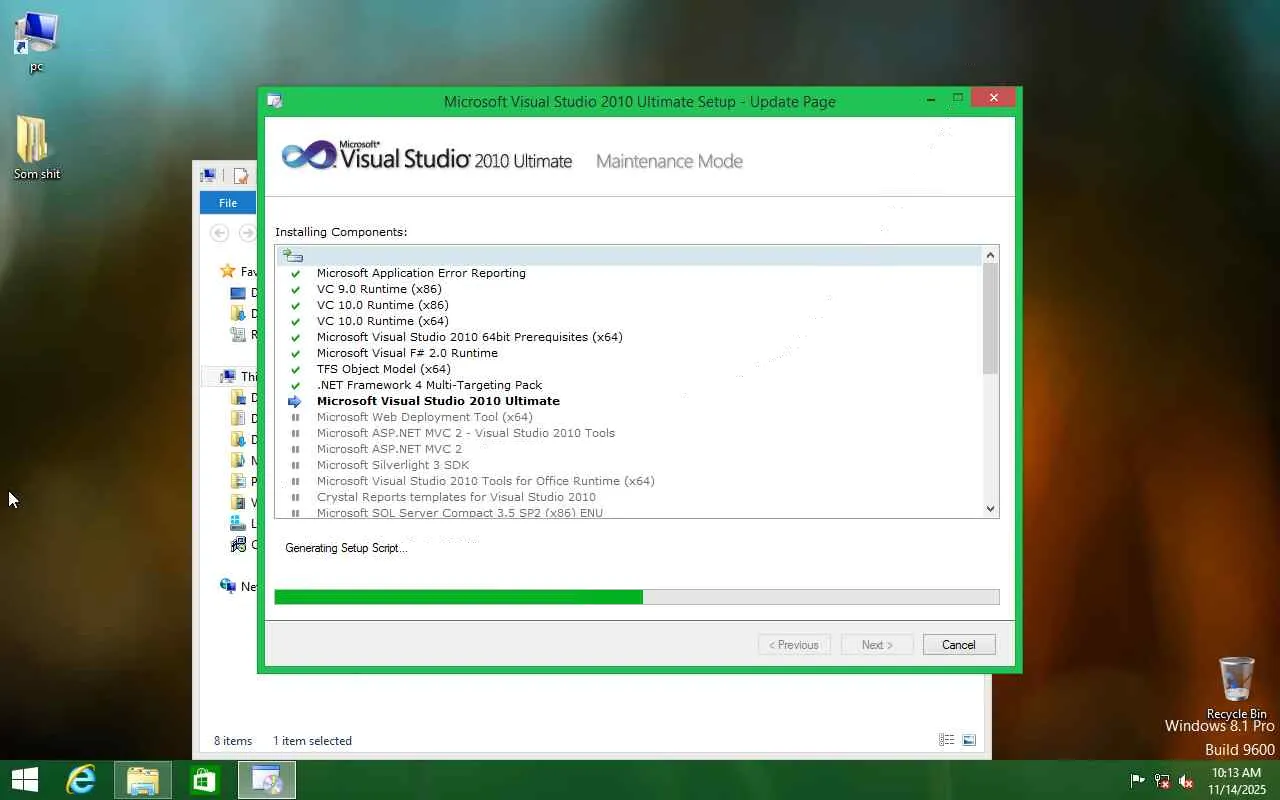Click the pending icon beside Microsoft Silverlight 3 SDK
Viewport: 1280px width, 800px height.
[x=295, y=465]
